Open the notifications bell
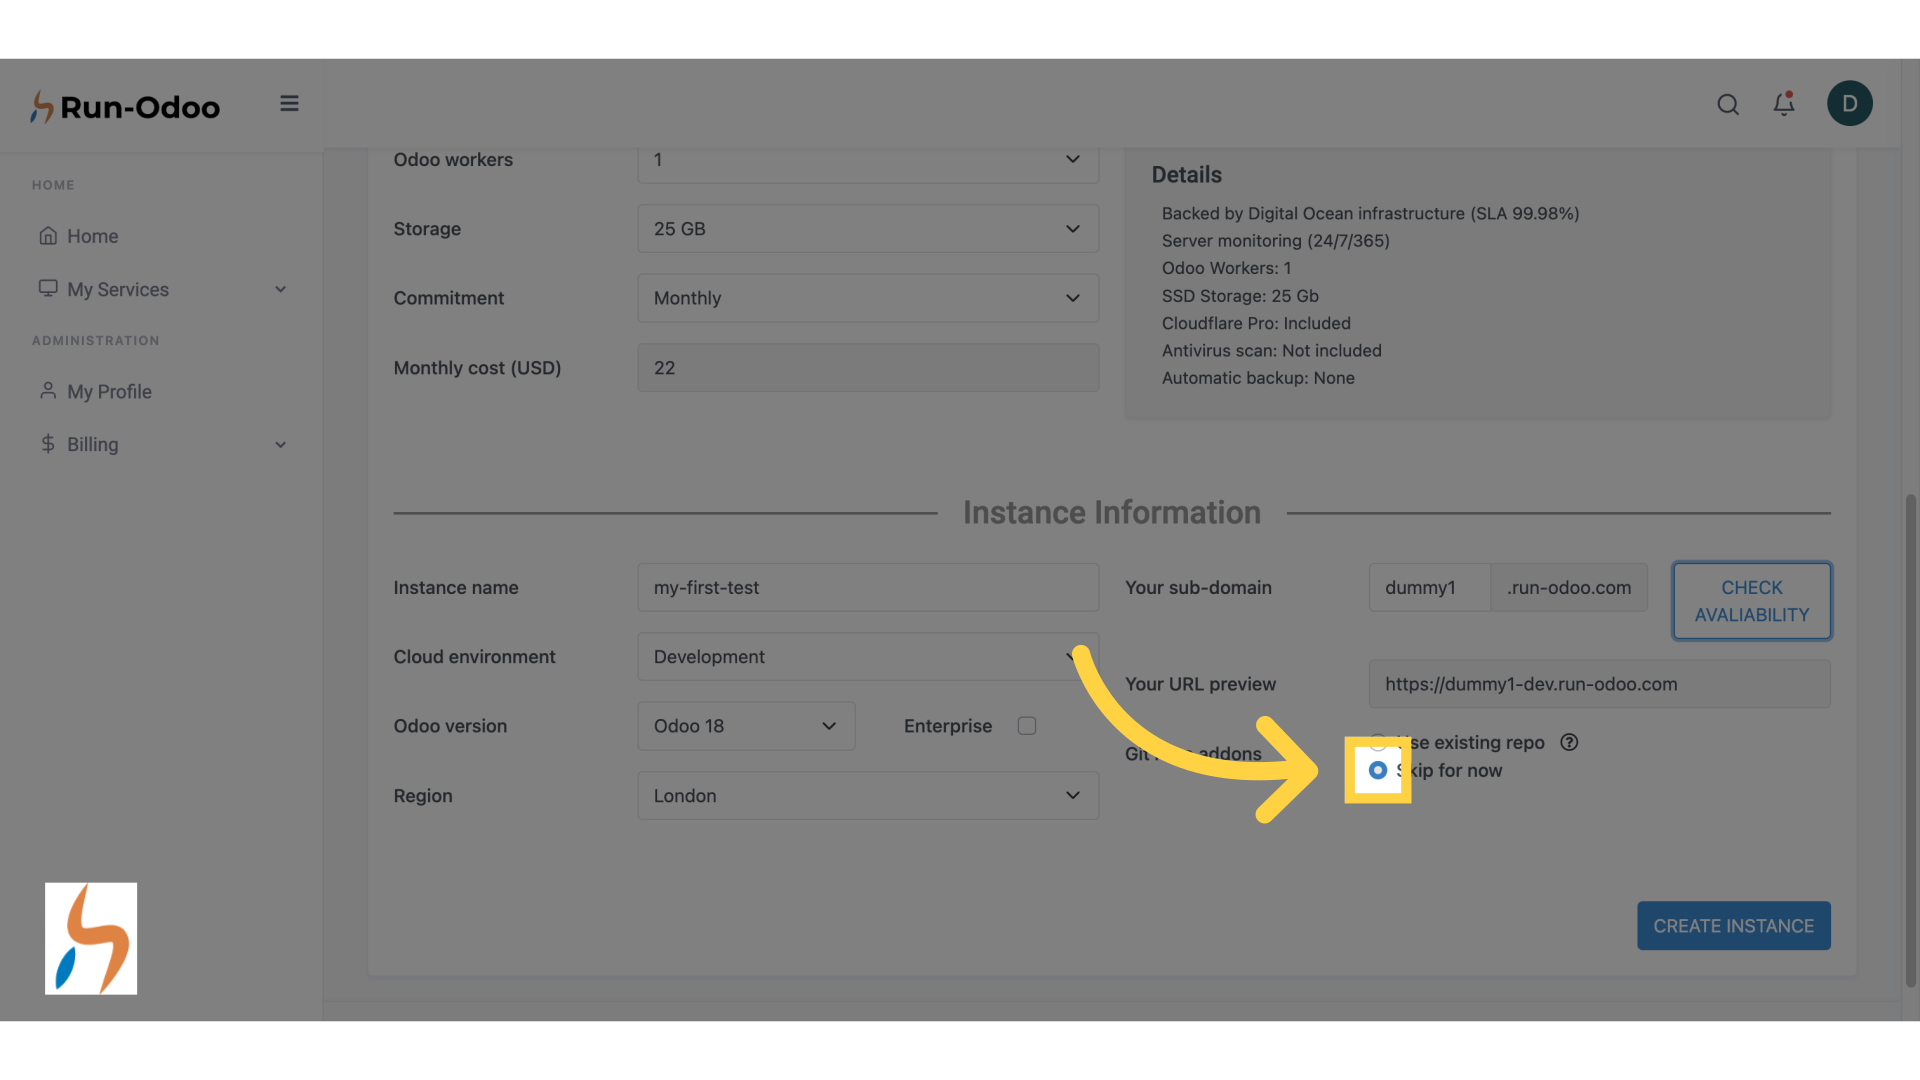This screenshot has height=1080, width=1920. [x=1784, y=103]
